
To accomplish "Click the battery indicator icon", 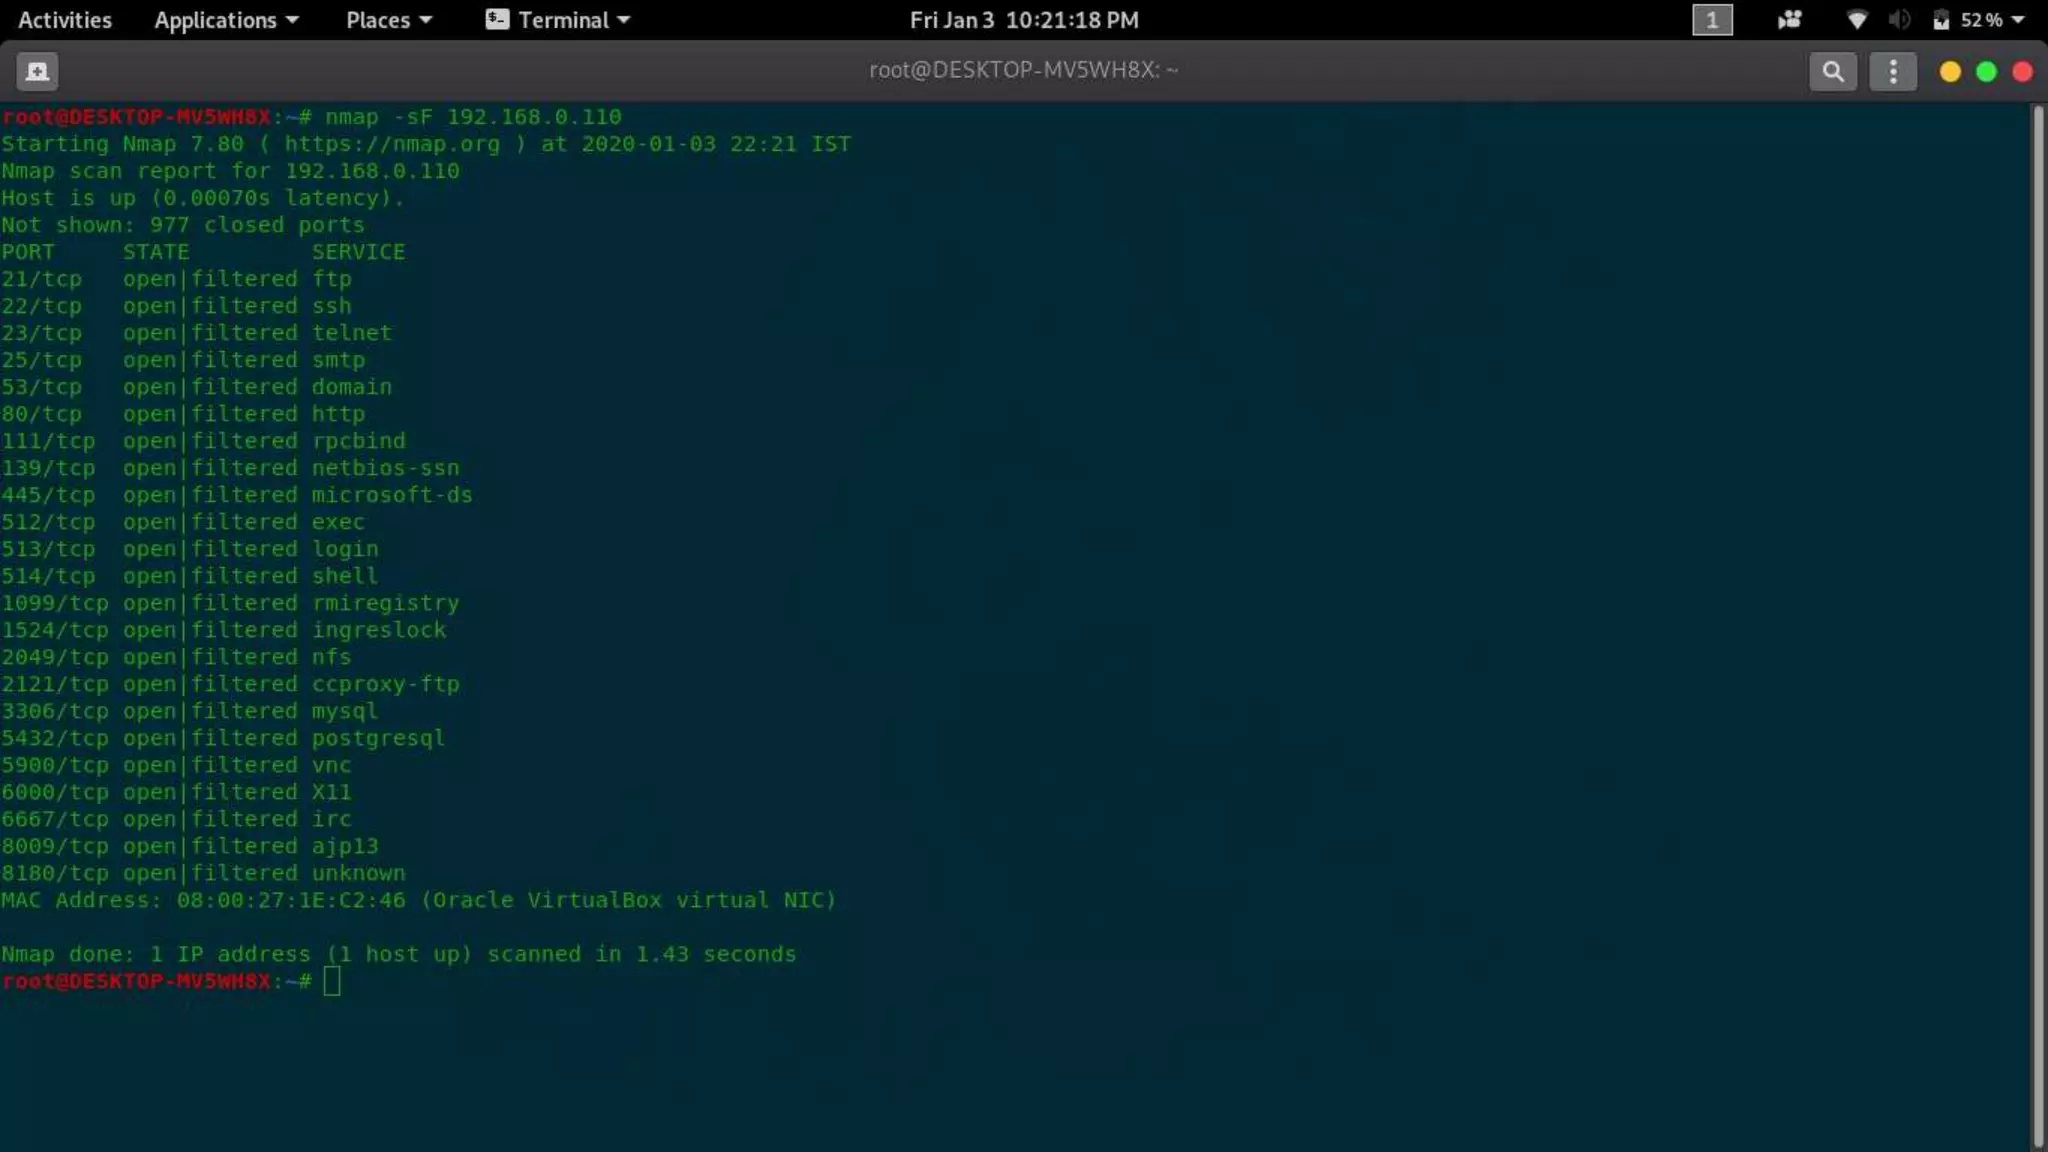I will click(1941, 20).
